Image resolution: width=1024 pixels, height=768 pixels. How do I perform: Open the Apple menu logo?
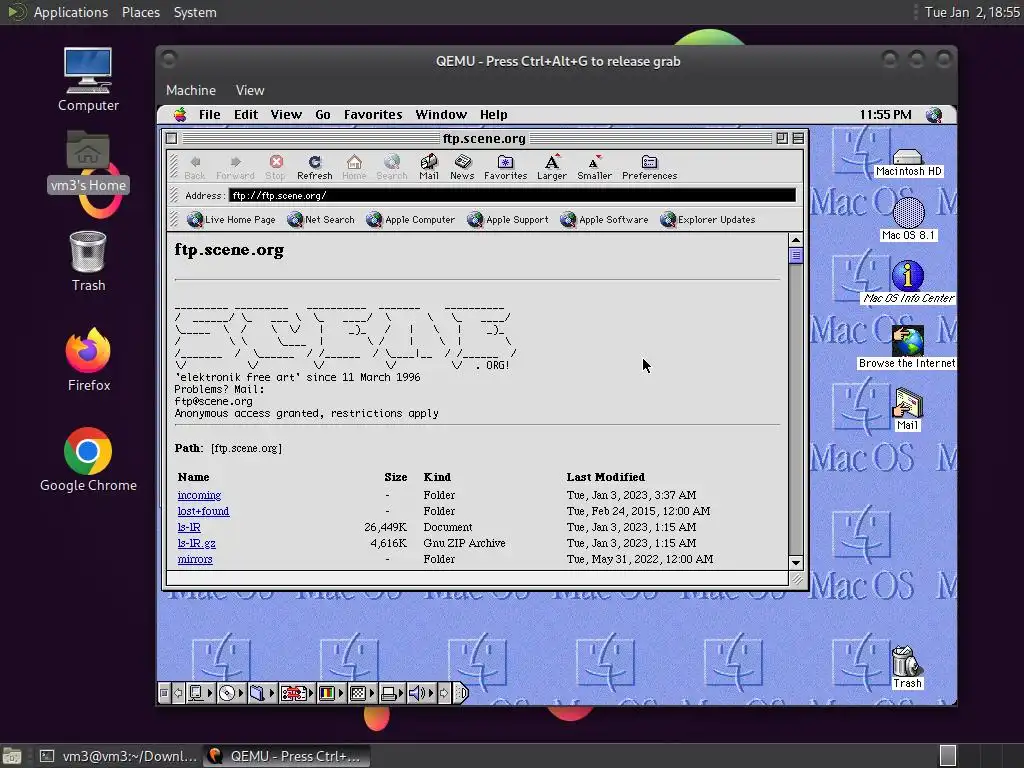(x=180, y=115)
